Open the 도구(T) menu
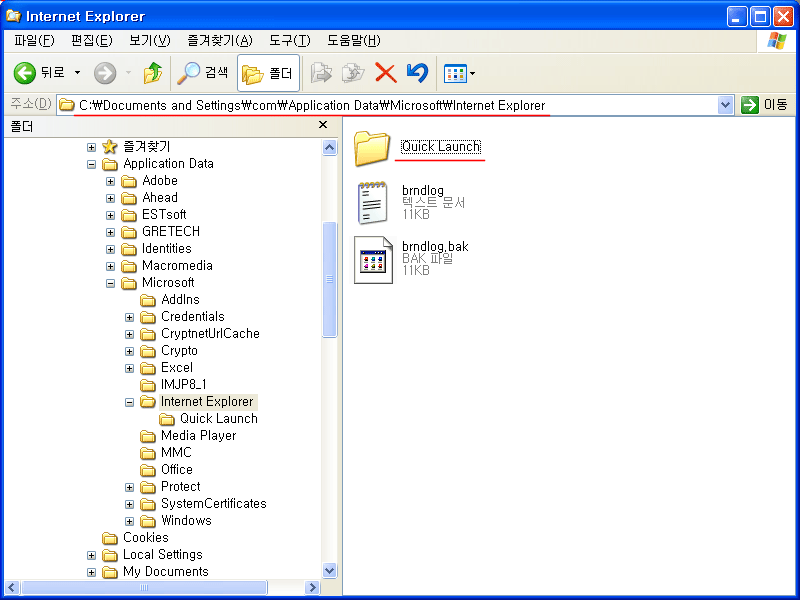Viewport: 800px width, 600px height. 290,41
